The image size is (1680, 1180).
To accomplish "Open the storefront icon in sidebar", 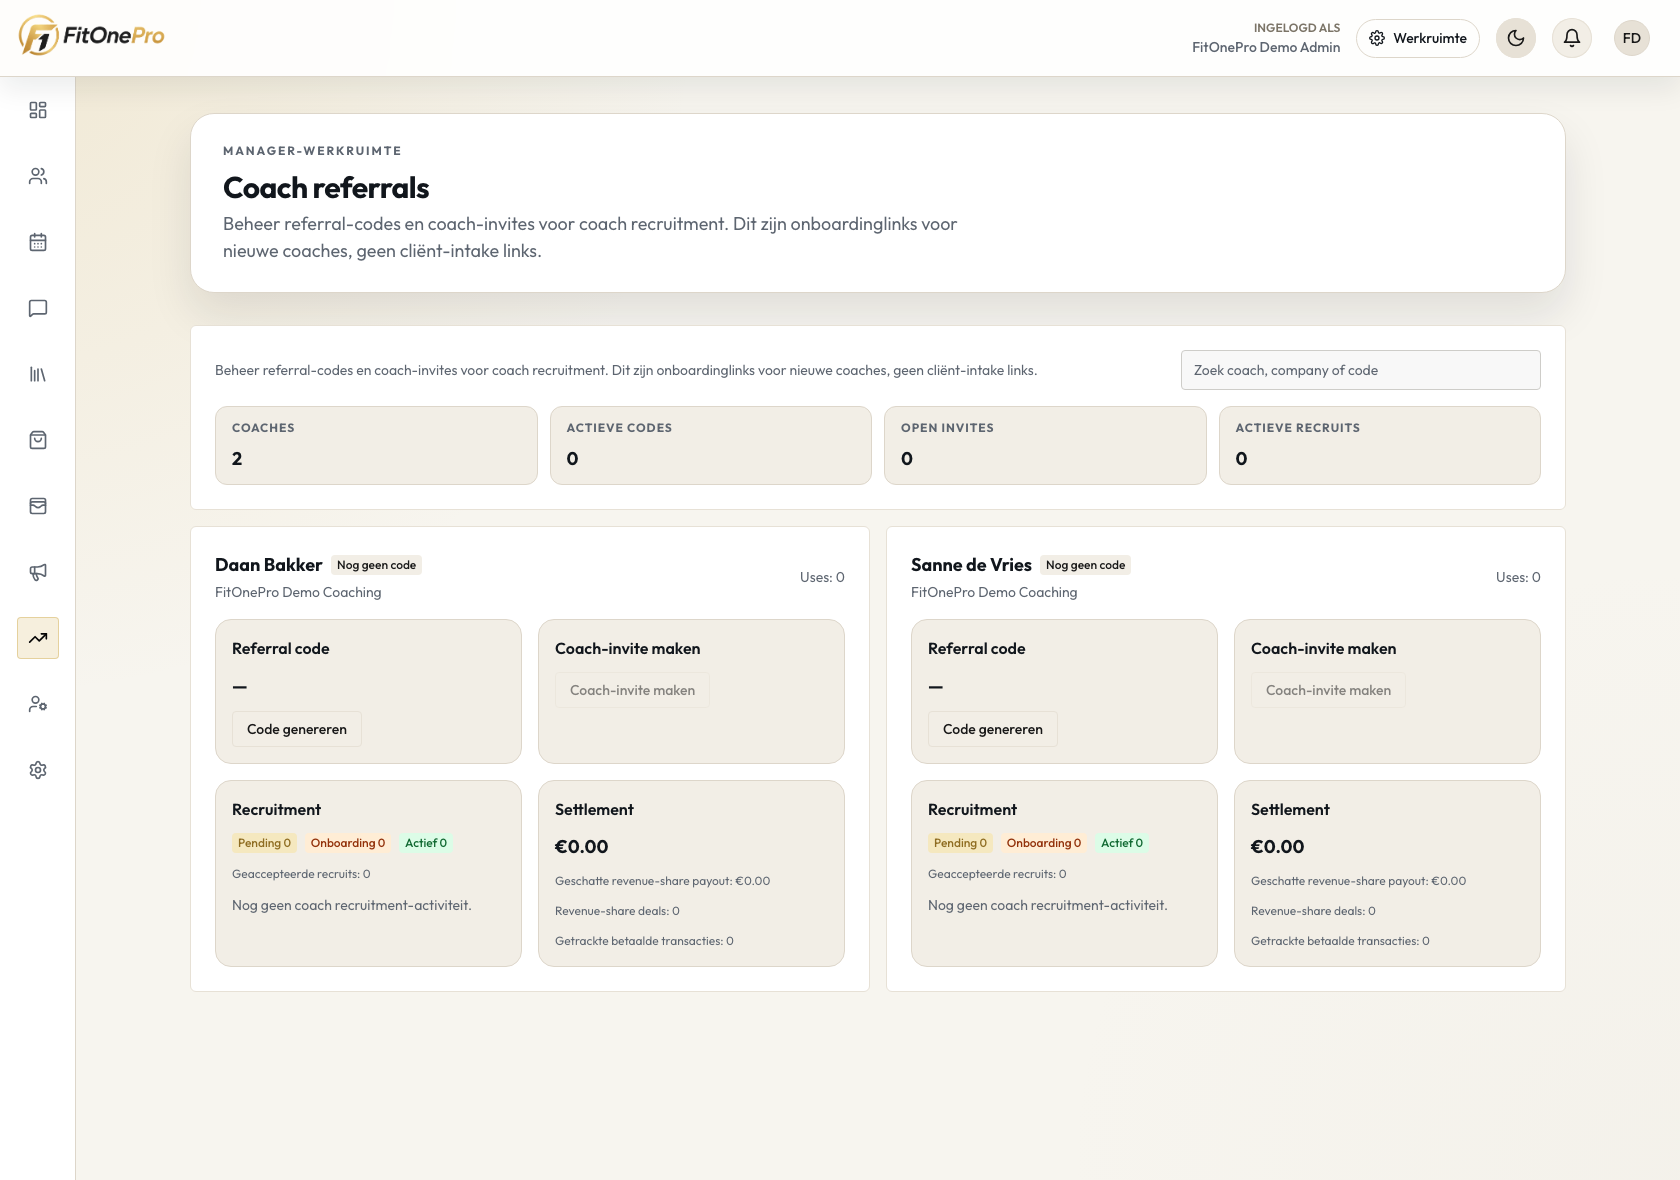I will (38, 506).
